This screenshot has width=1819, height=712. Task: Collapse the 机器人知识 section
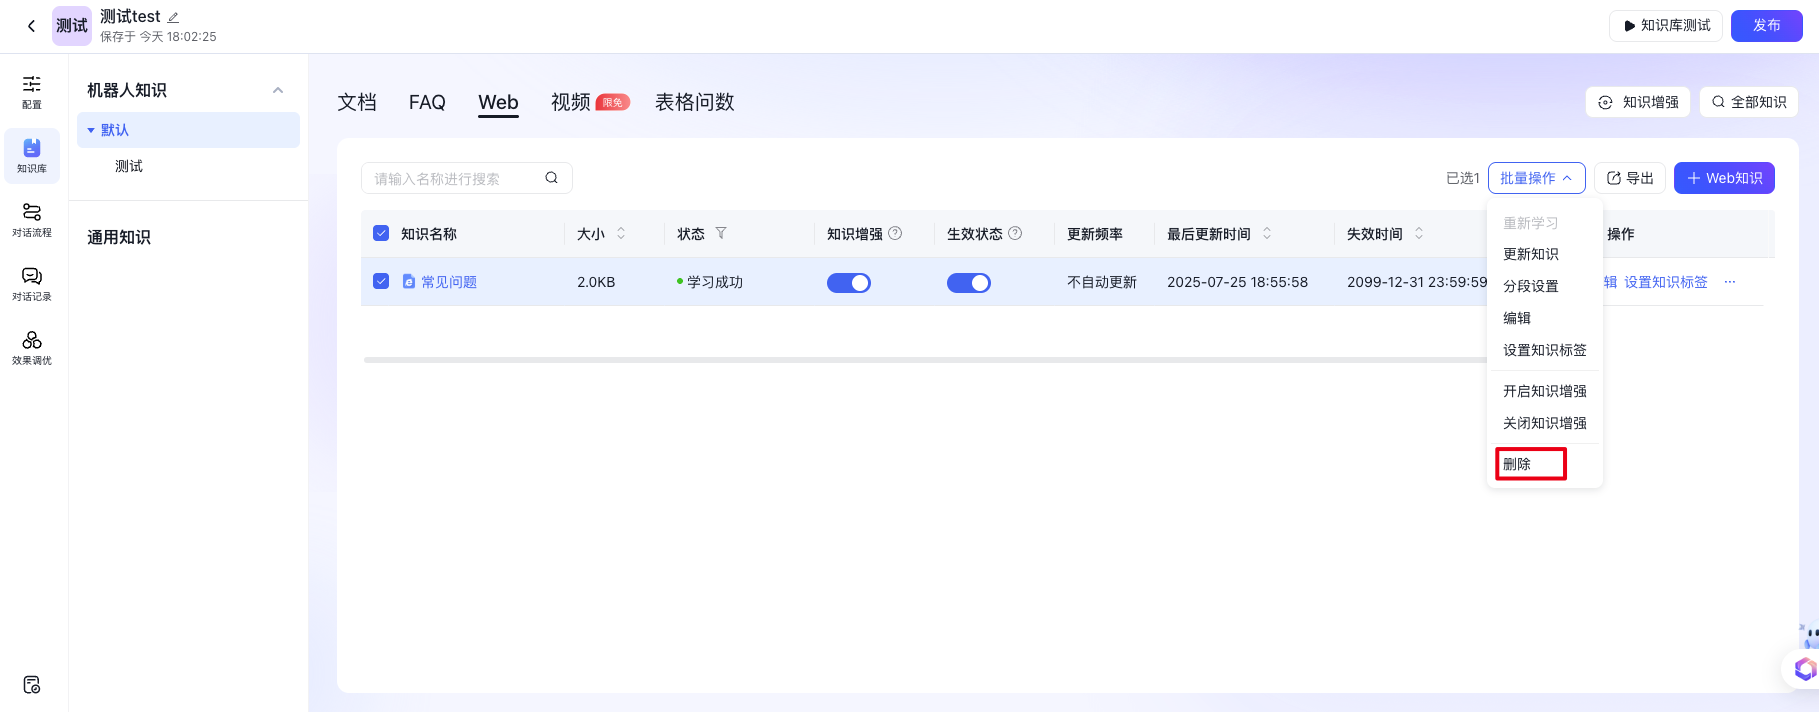click(x=278, y=90)
